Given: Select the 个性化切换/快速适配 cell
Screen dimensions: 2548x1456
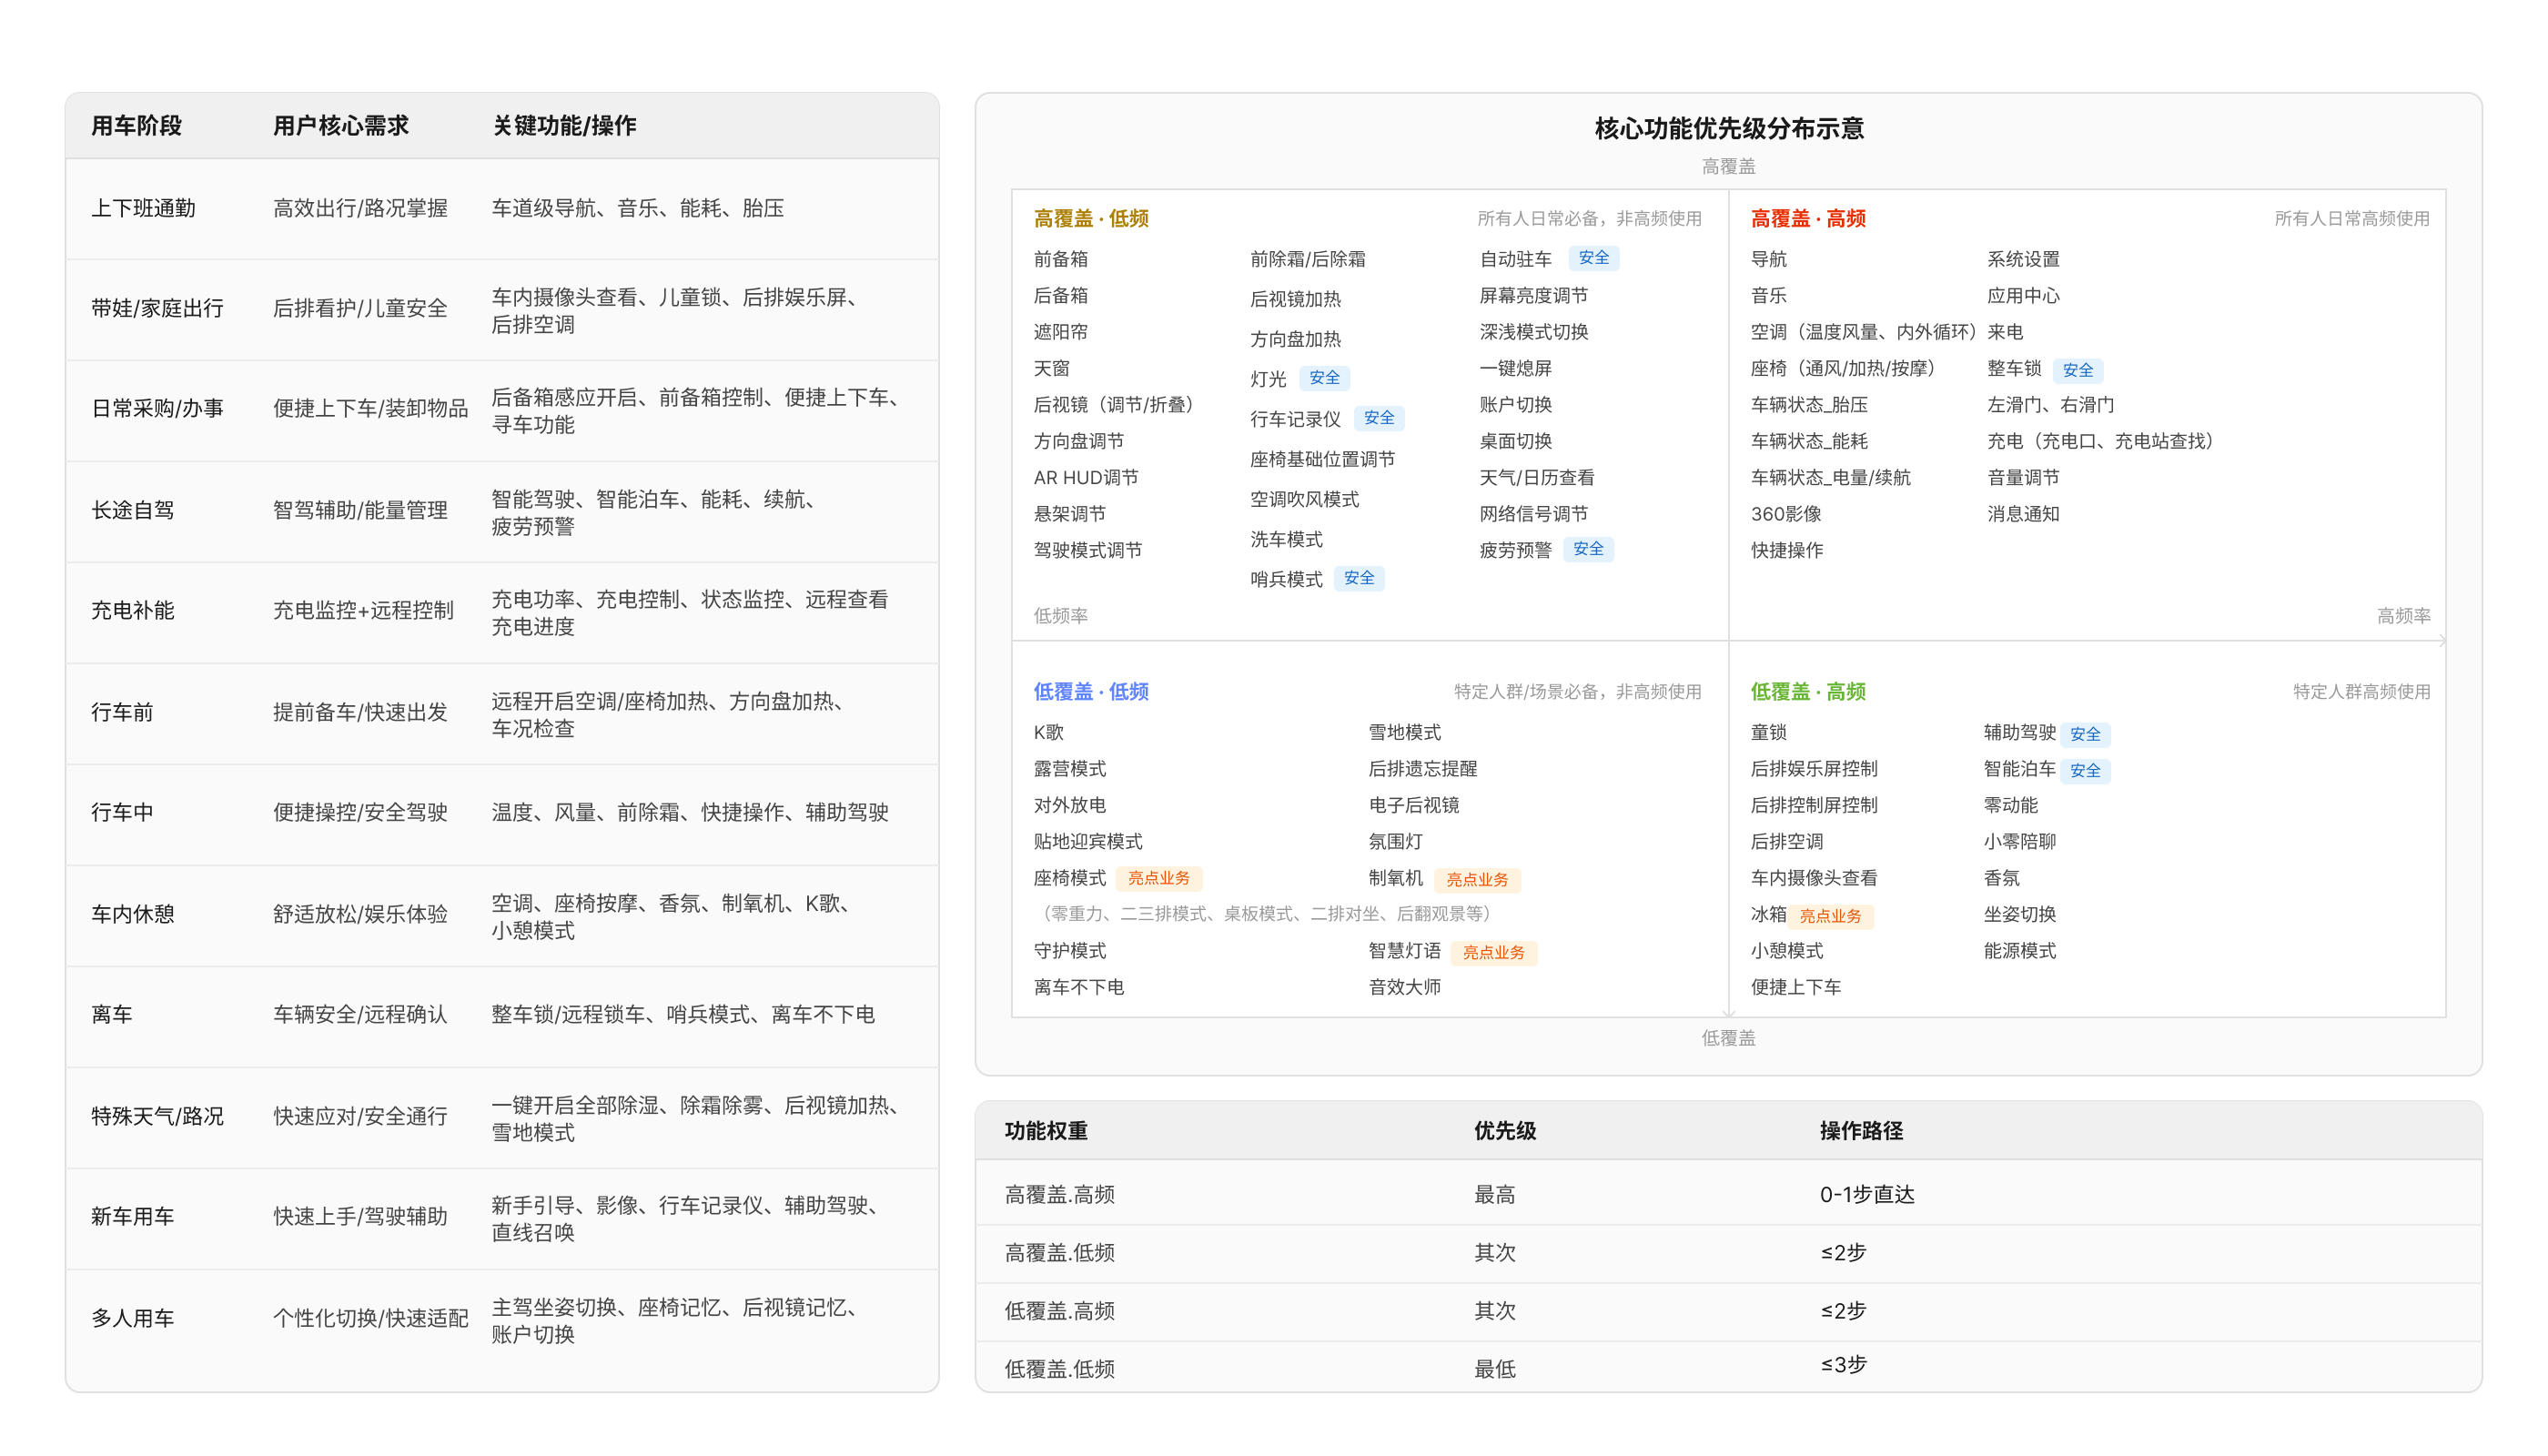Looking at the screenshot, I should pyautogui.click(x=370, y=1318).
